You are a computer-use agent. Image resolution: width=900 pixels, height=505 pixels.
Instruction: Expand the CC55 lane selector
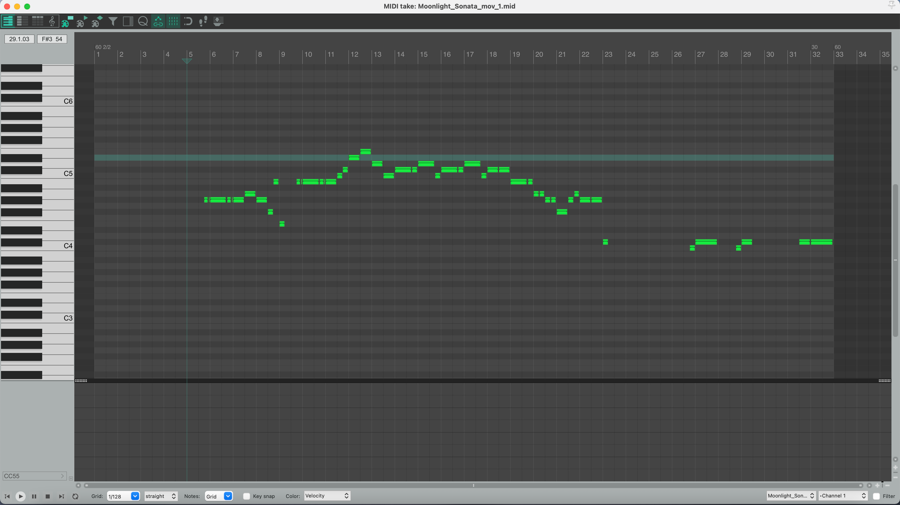tap(34, 476)
